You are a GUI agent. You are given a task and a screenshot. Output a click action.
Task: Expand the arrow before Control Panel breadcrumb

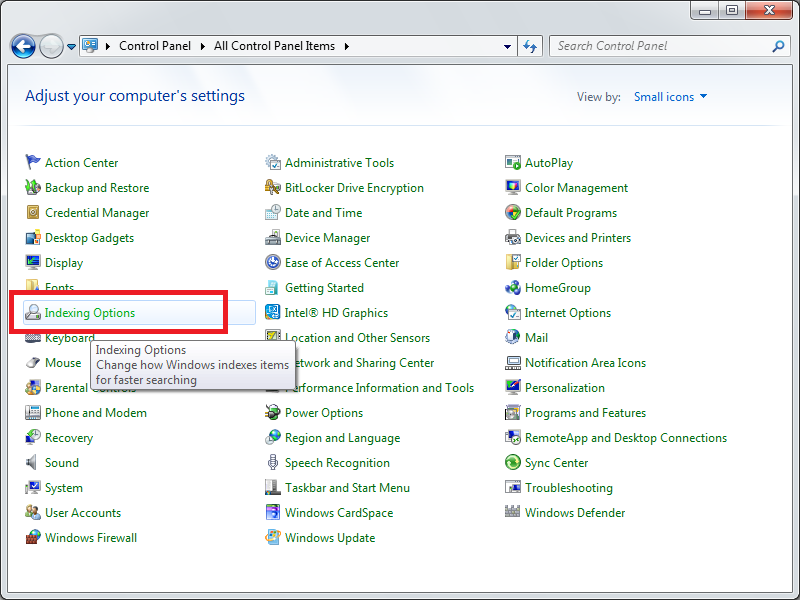click(x=108, y=46)
